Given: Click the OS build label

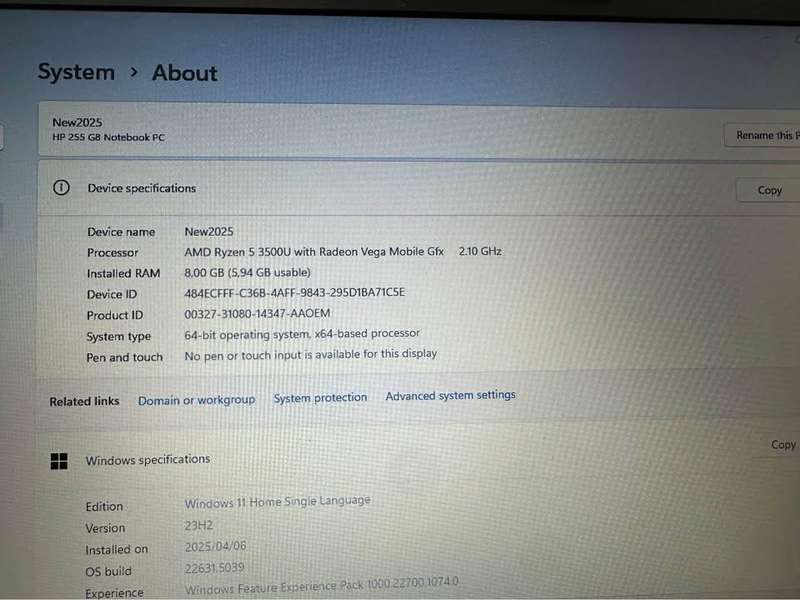Looking at the screenshot, I should [108, 571].
